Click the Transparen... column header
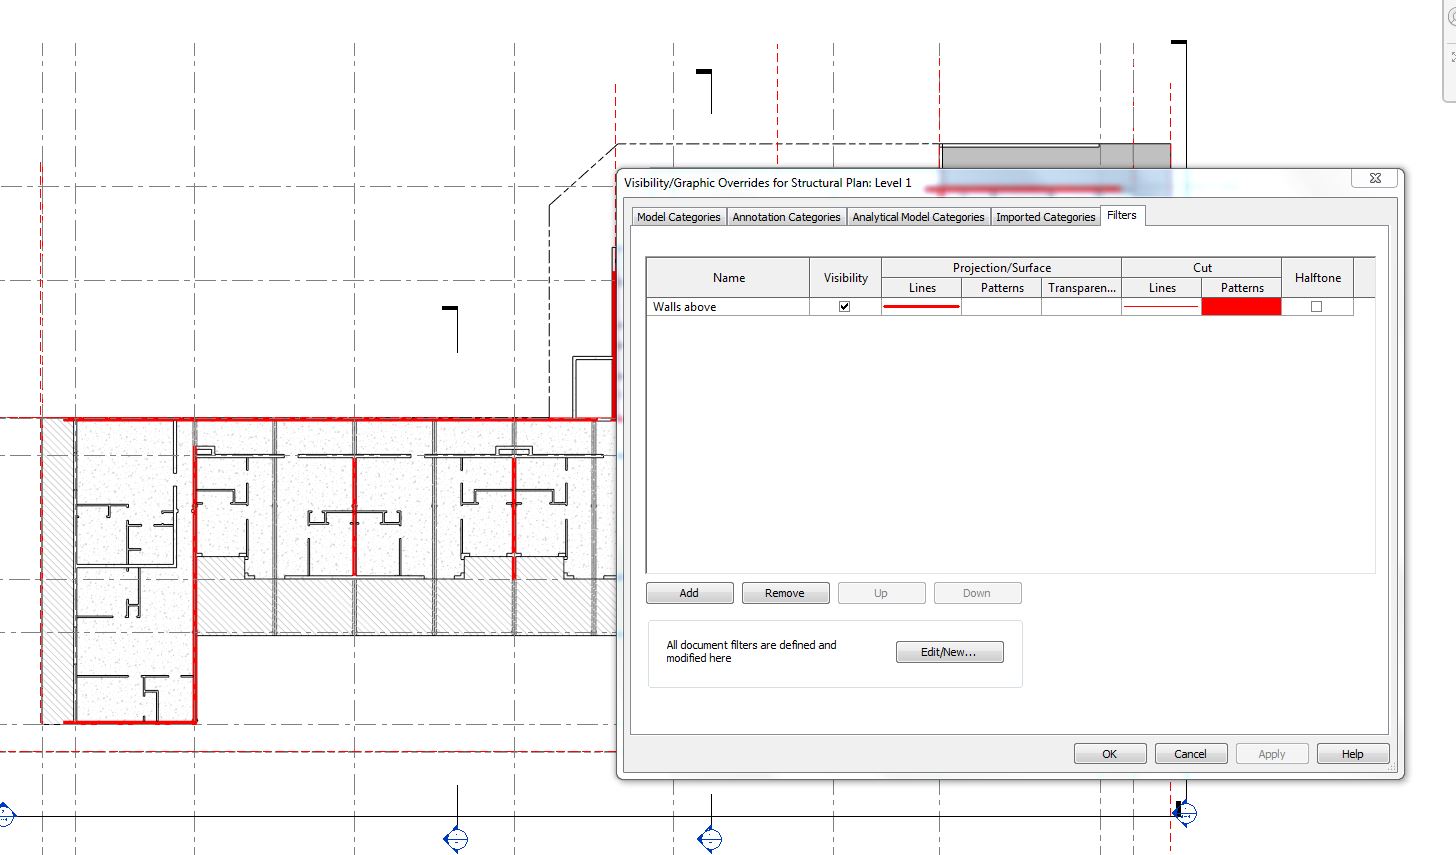Screen dimensions: 1456x855 pos(1081,288)
